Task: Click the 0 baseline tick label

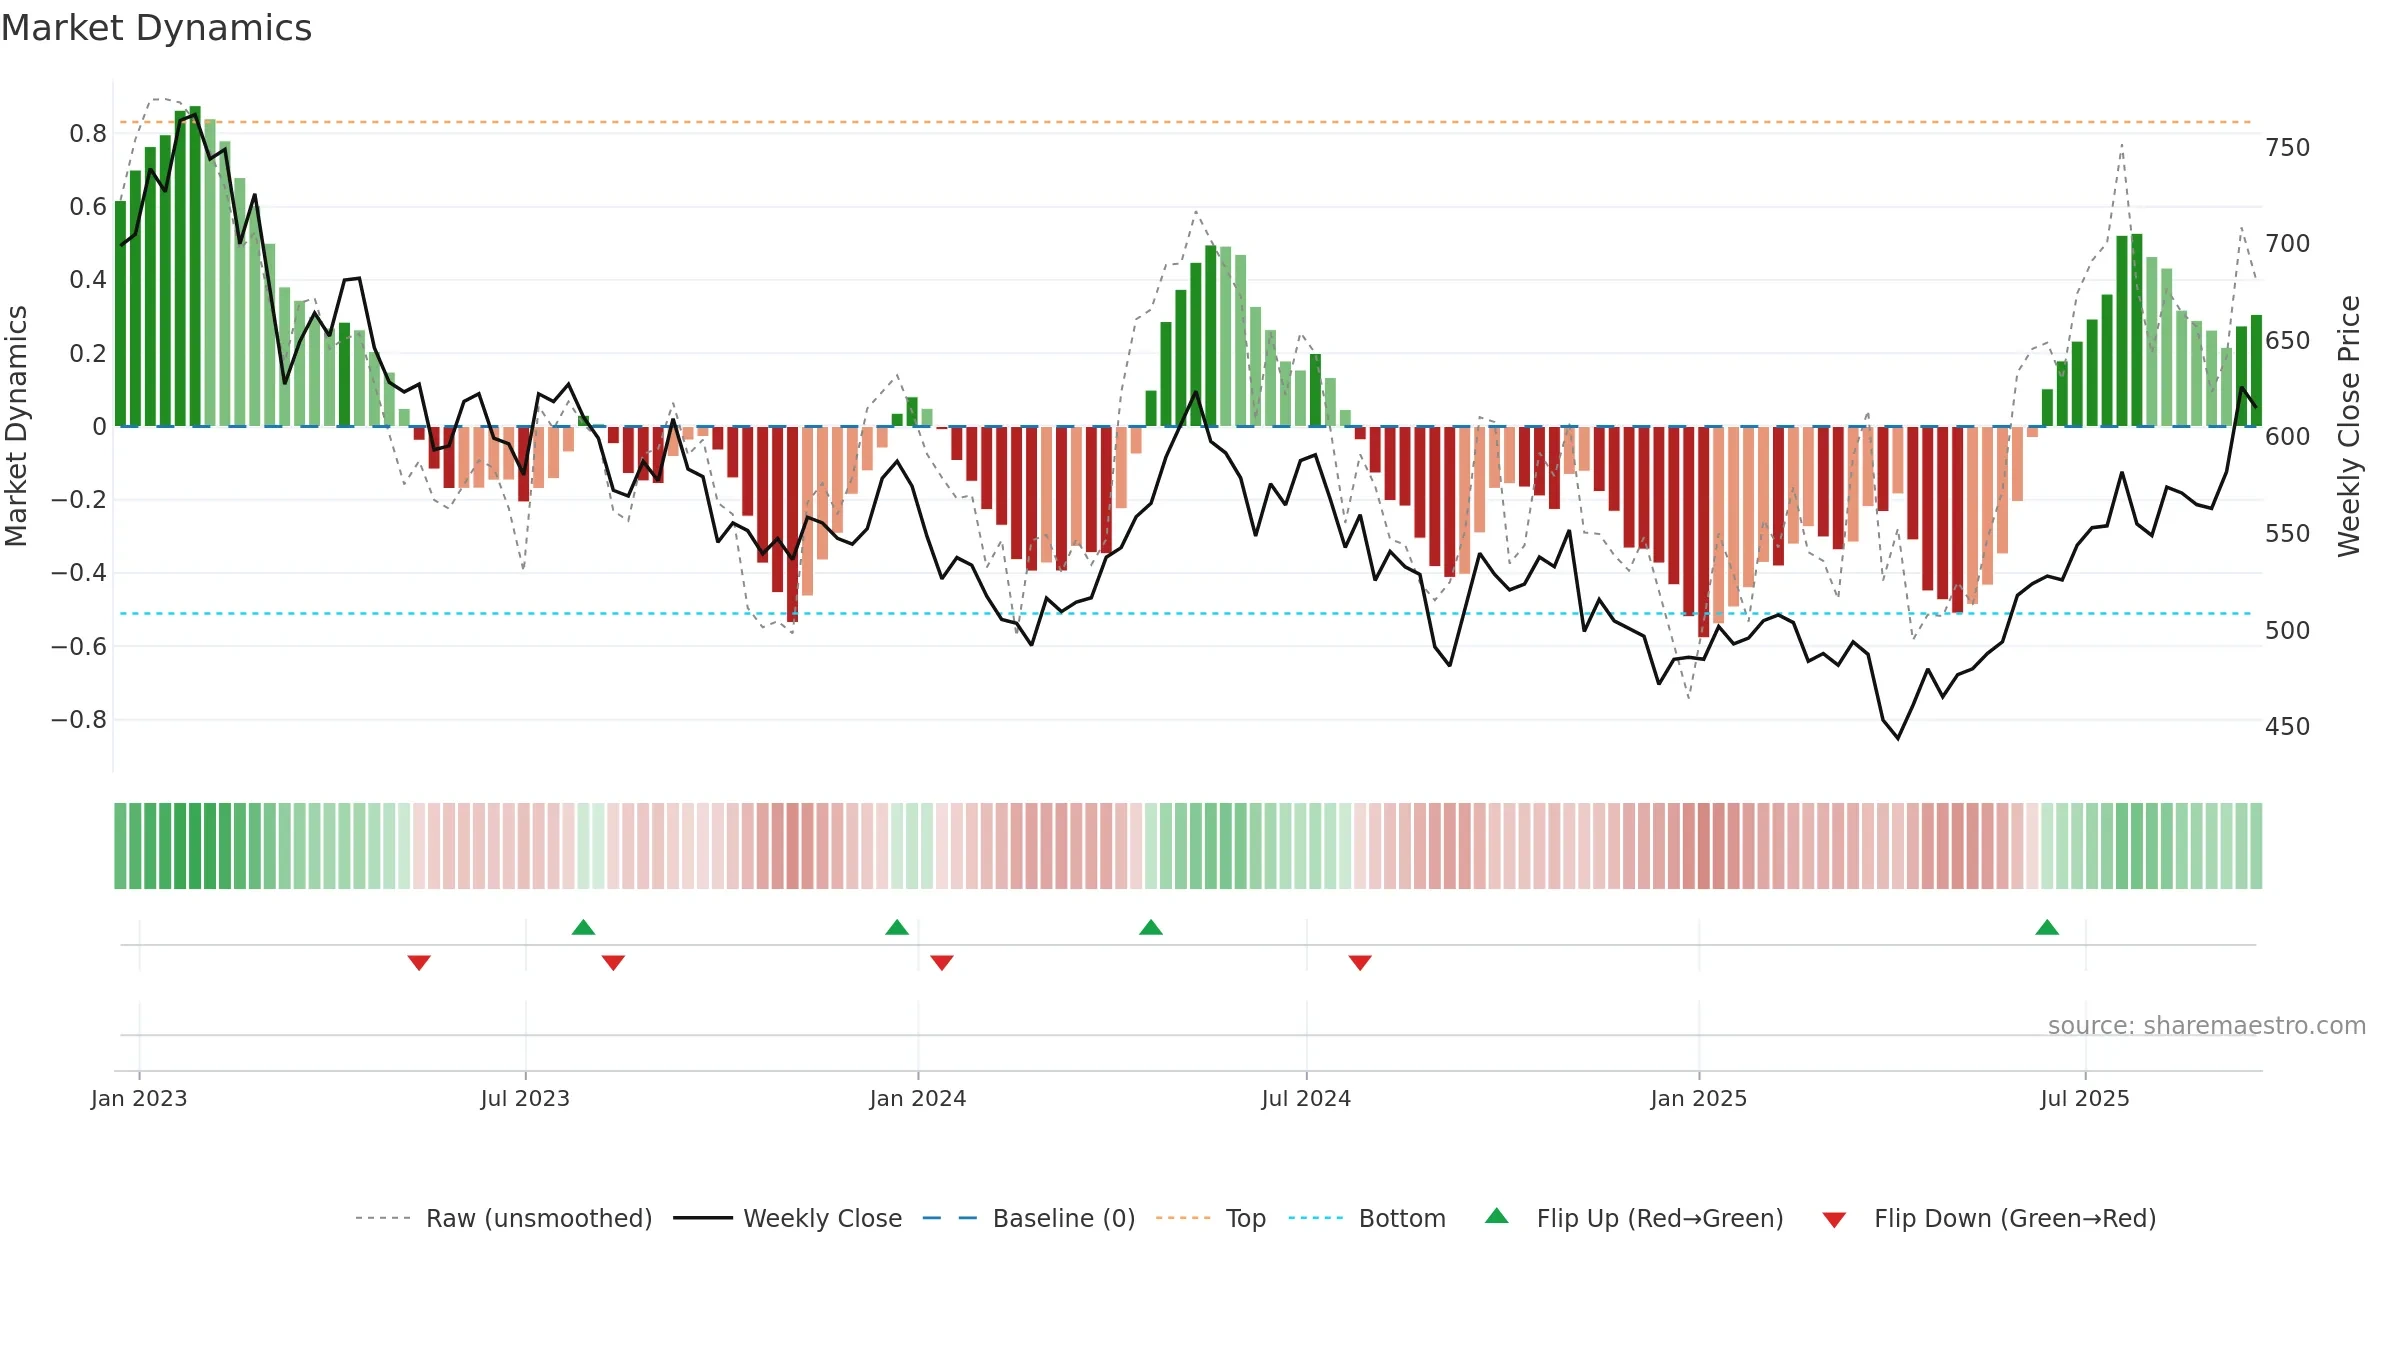Action: click(99, 427)
